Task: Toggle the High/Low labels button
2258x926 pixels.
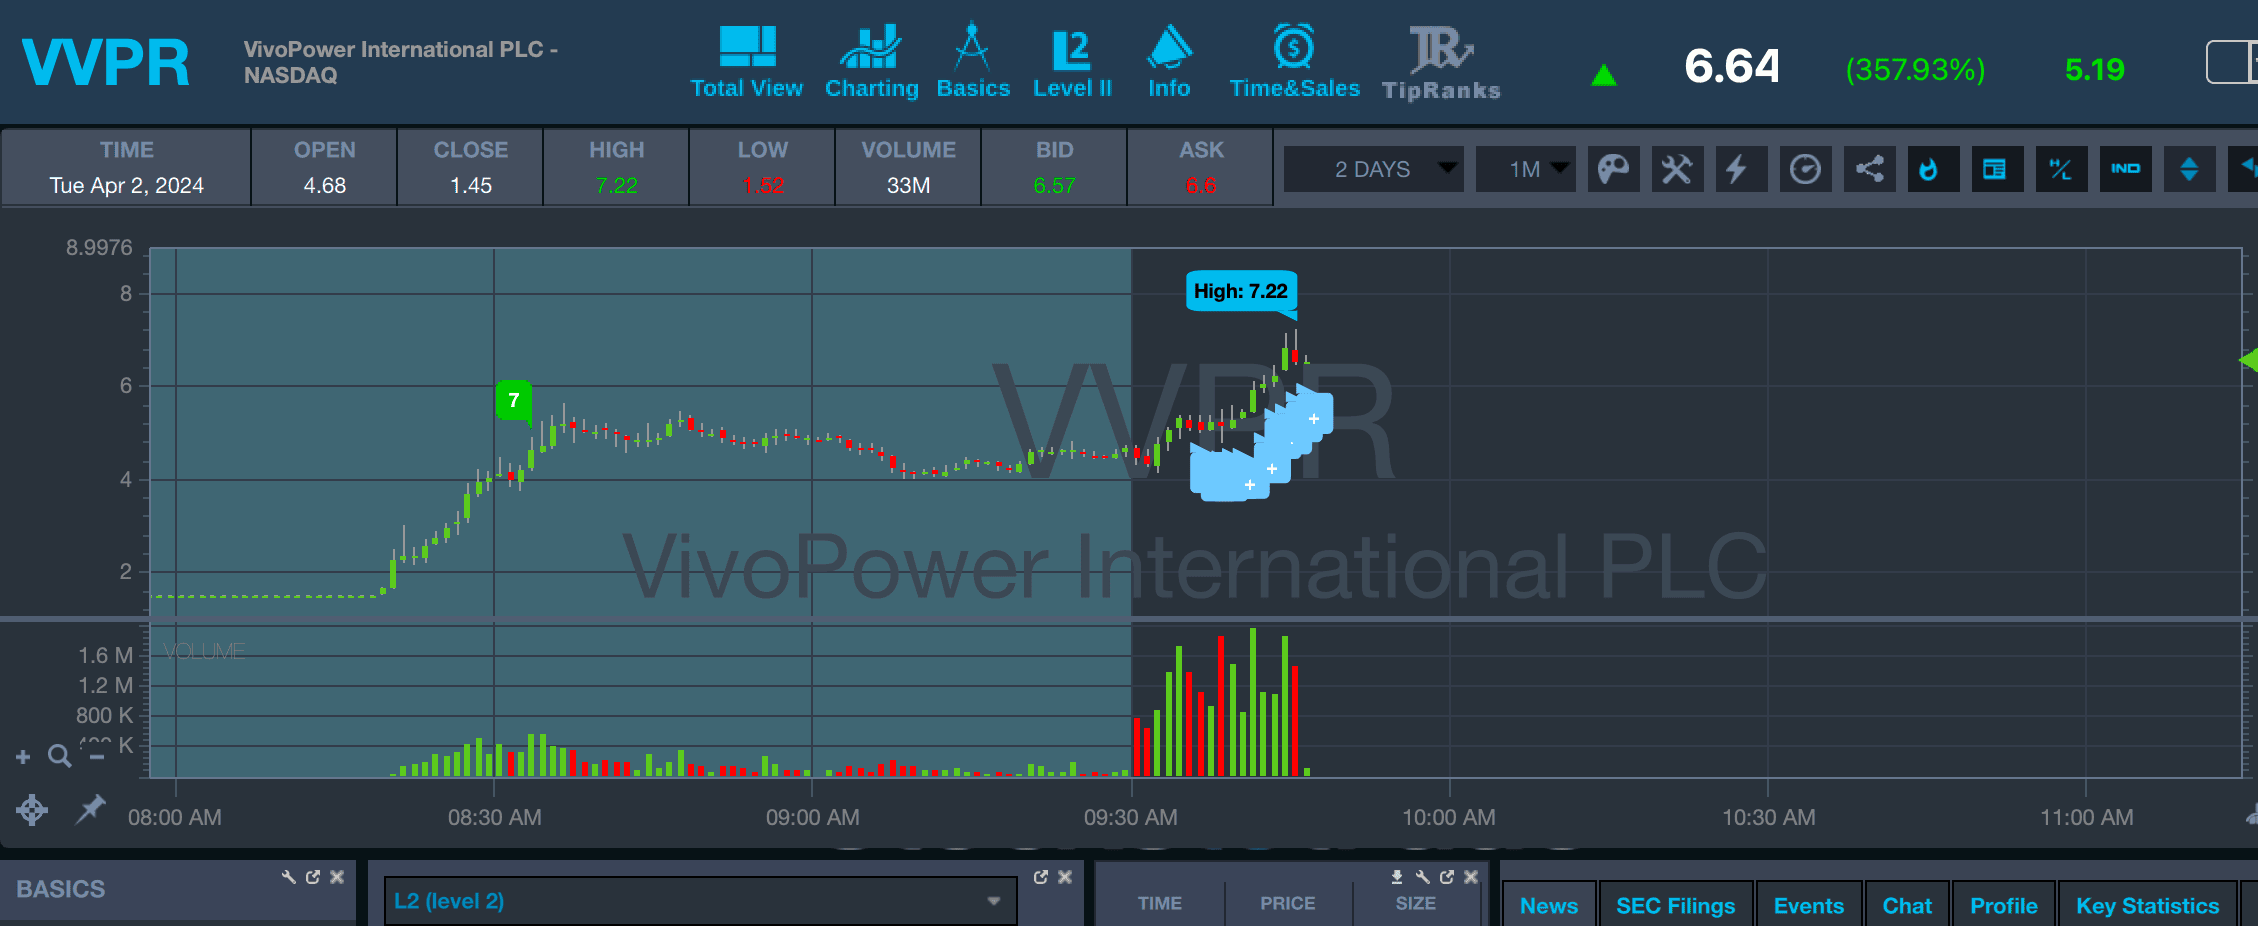Action: click(2061, 169)
